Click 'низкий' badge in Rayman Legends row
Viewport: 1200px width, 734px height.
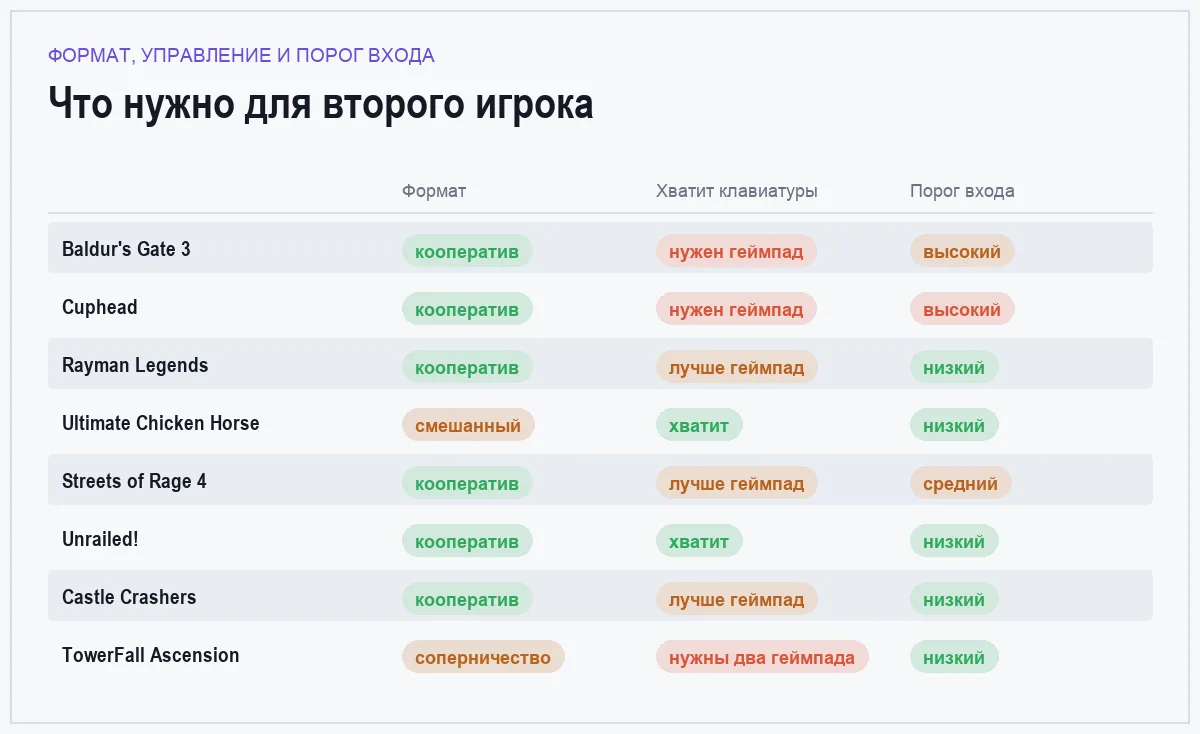954,367
